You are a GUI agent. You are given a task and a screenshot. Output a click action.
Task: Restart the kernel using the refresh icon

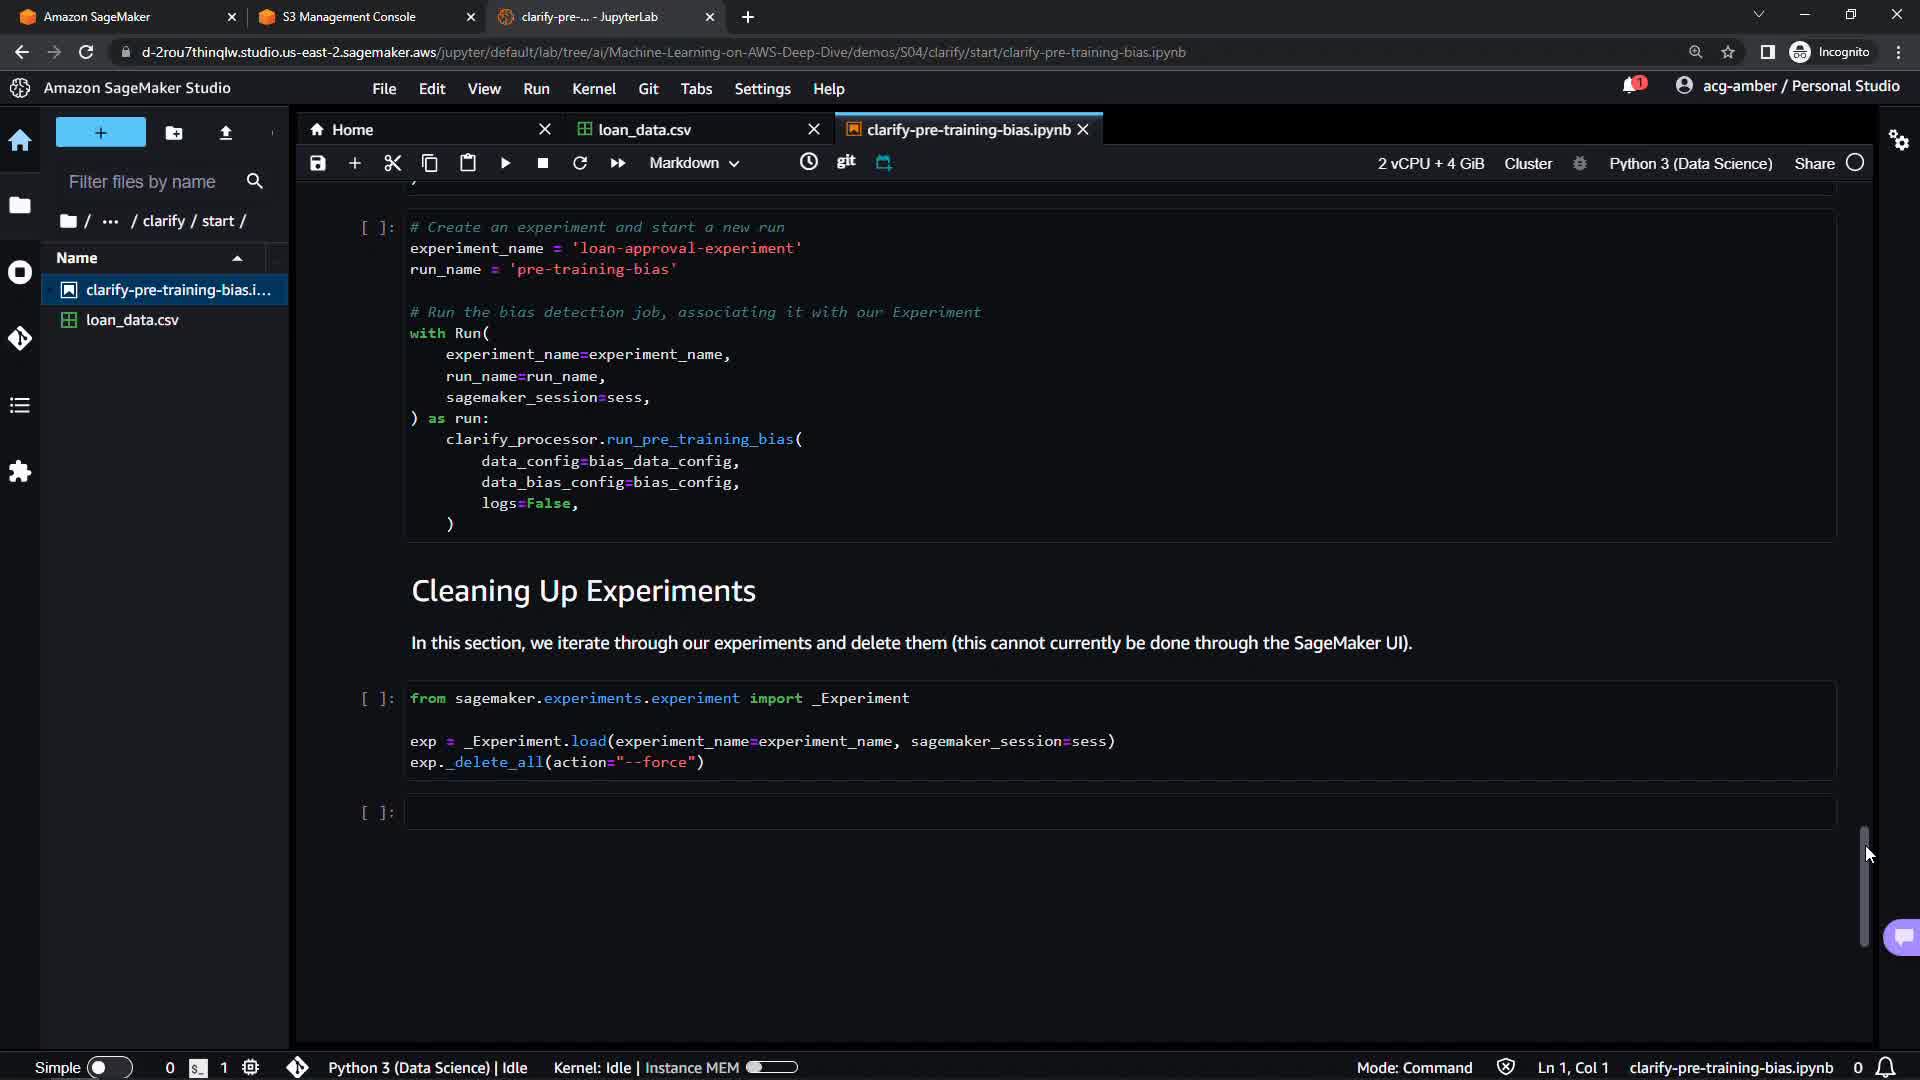click(580, 163)
